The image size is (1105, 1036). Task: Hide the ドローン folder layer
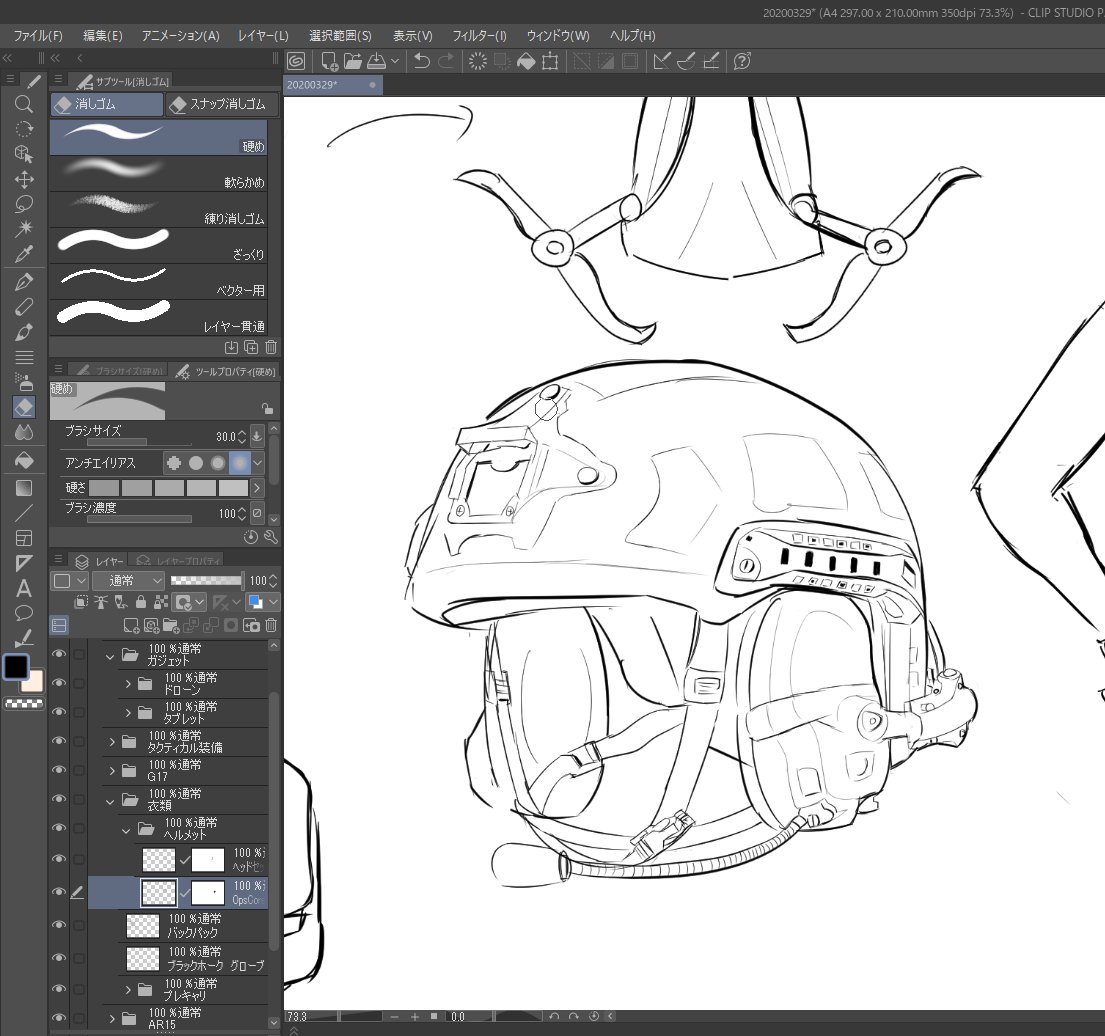click(x=59, y=683)
